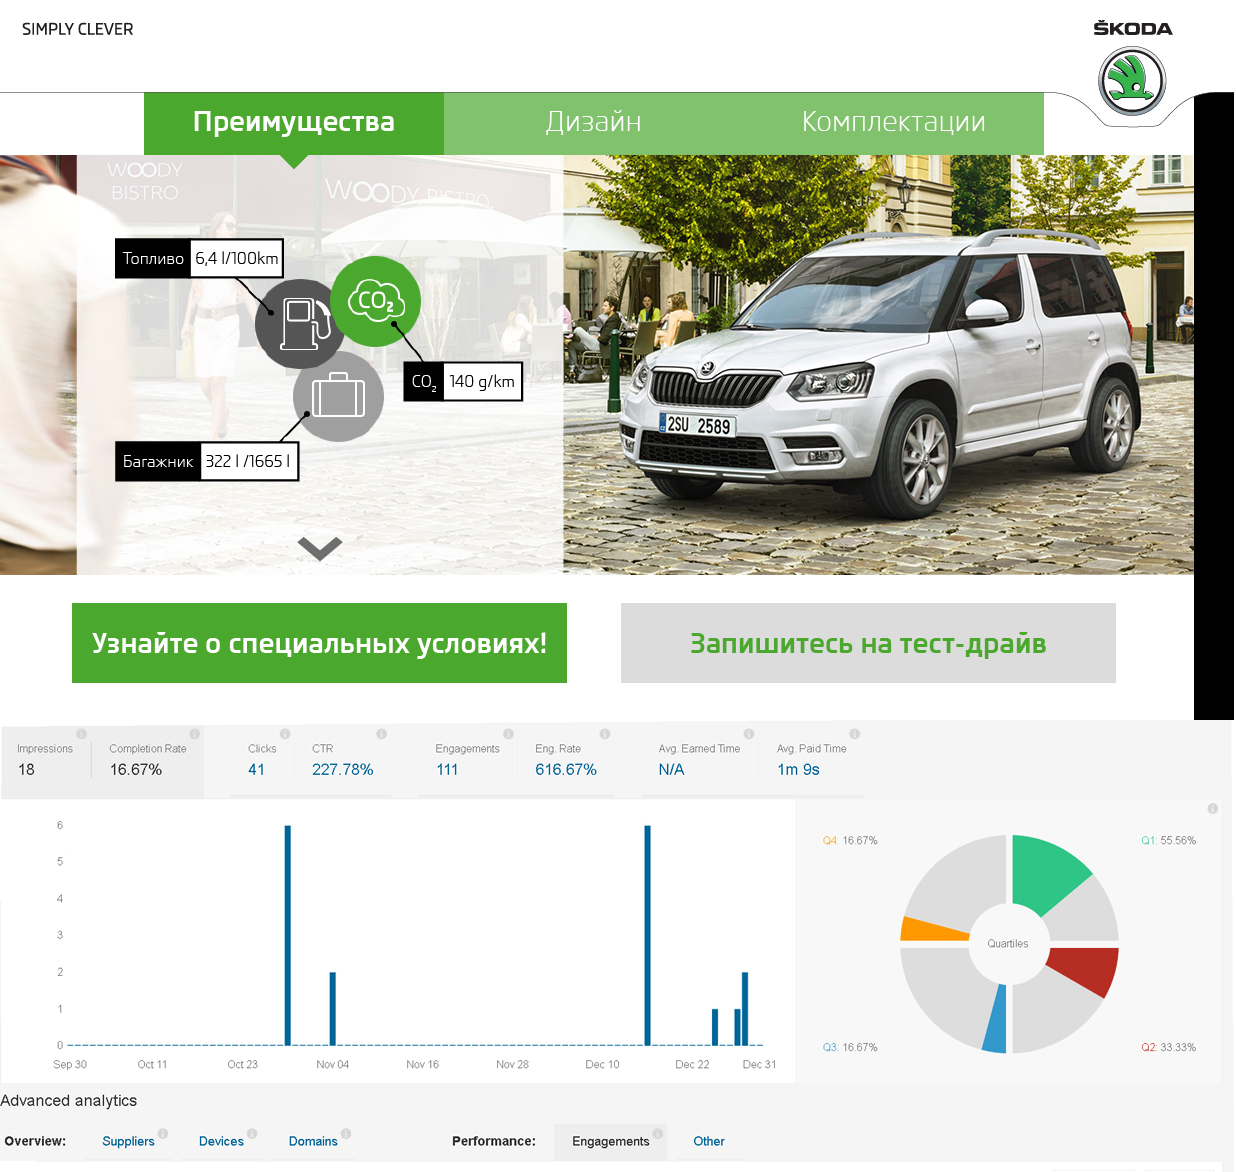
Task: Open info icon beside Devices link
Action: click(252, 1134)
